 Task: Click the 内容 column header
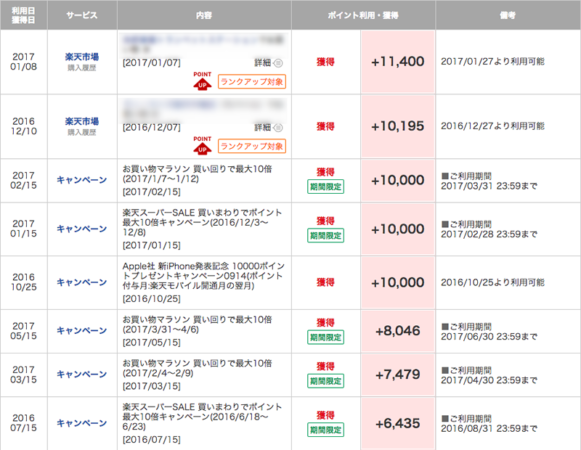click(x=204, y=15)
